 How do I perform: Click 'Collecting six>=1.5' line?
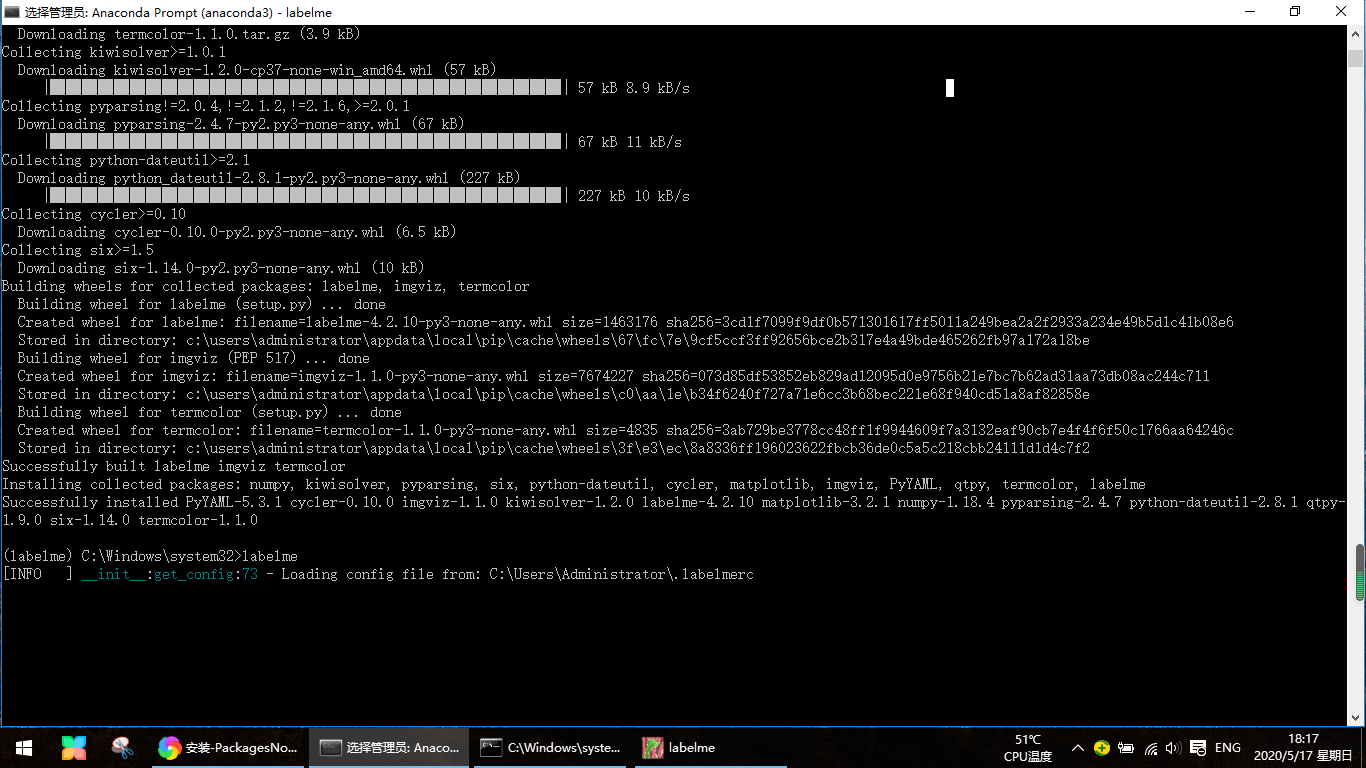[x=78, y=250]
